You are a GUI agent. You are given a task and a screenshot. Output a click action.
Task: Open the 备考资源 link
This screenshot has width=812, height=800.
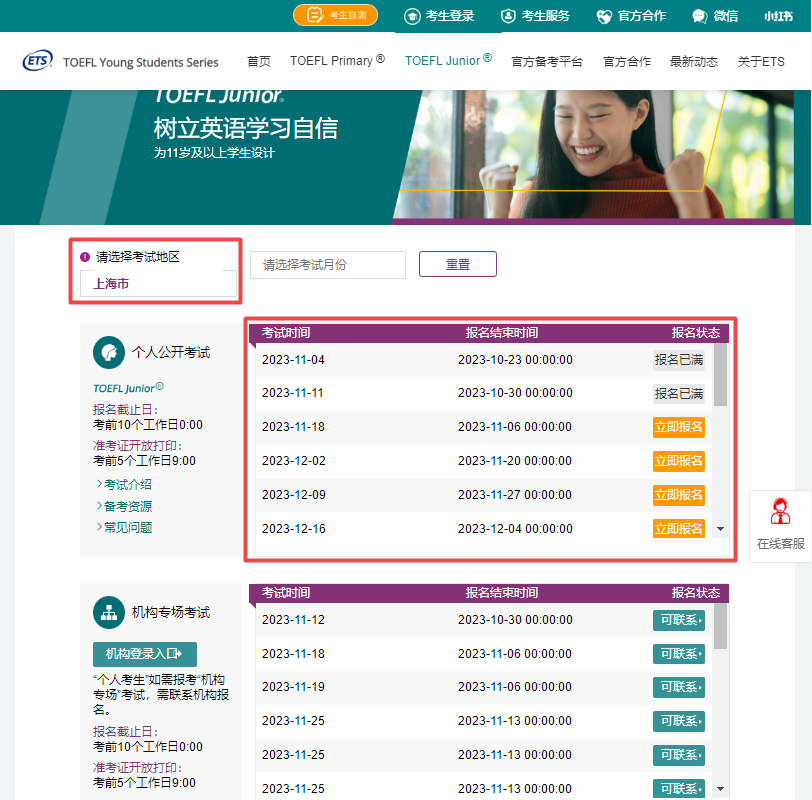point(124,506)
